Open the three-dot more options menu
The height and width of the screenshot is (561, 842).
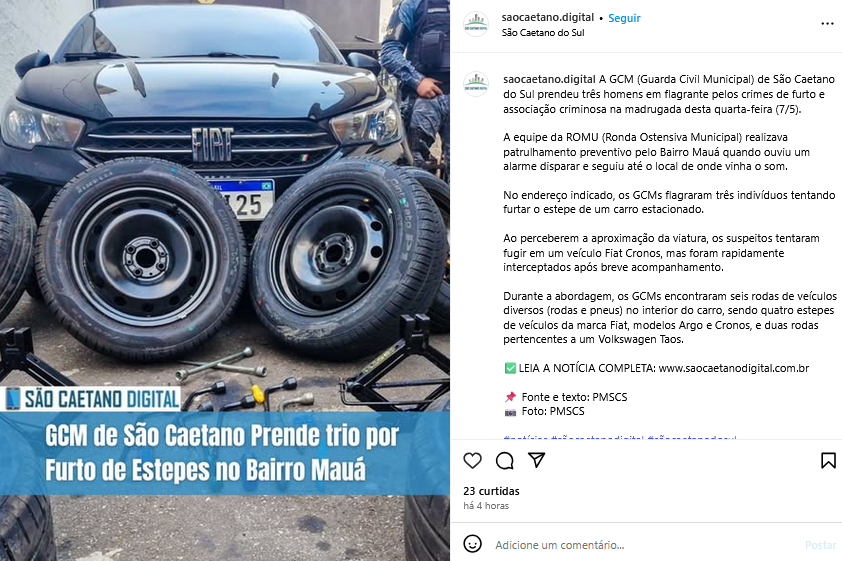(x=827, y=24)
